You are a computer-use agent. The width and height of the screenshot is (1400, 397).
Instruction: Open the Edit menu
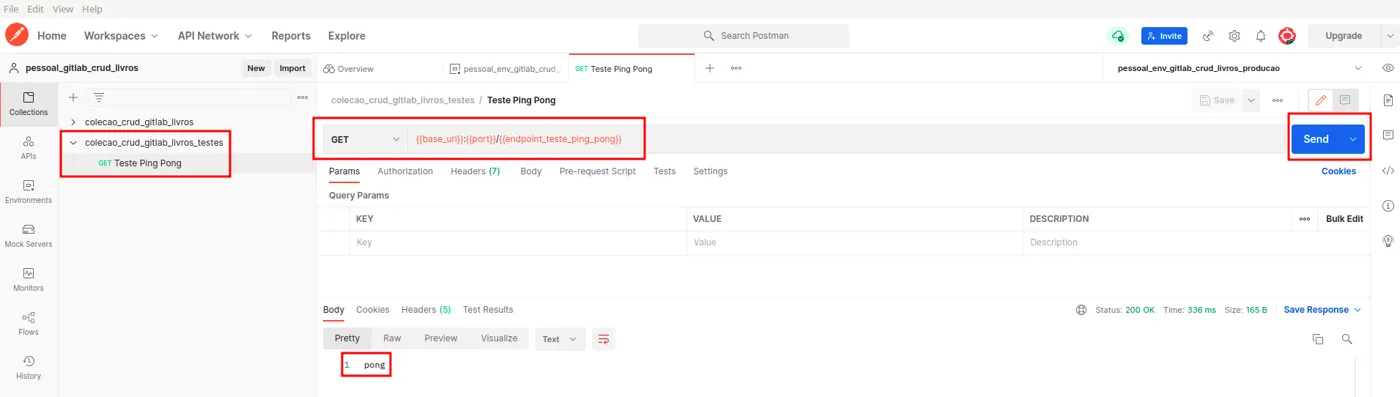pyautogui.click(x=35, y=9)
